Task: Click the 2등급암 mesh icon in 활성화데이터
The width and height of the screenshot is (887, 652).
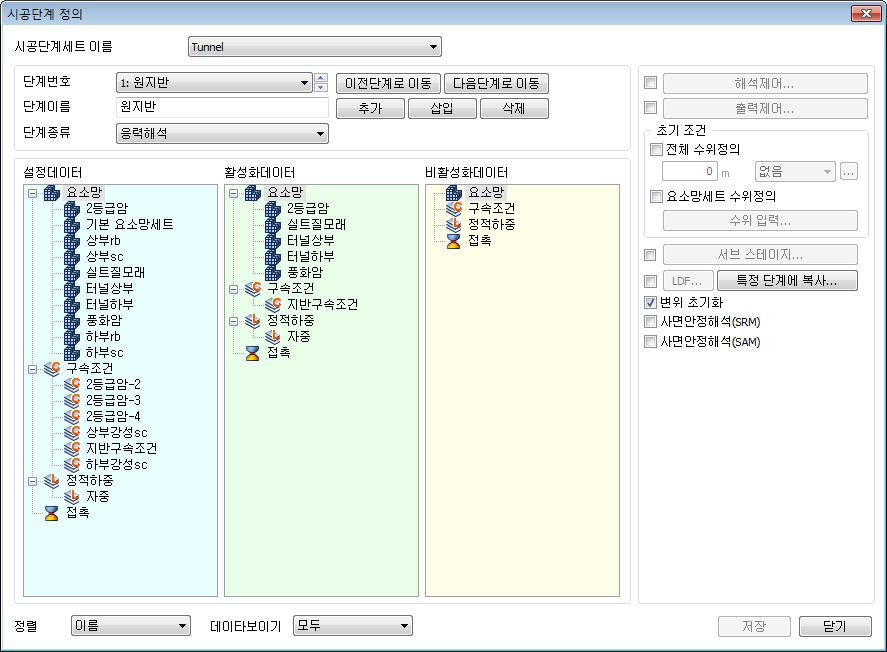Action: point(273,209)
